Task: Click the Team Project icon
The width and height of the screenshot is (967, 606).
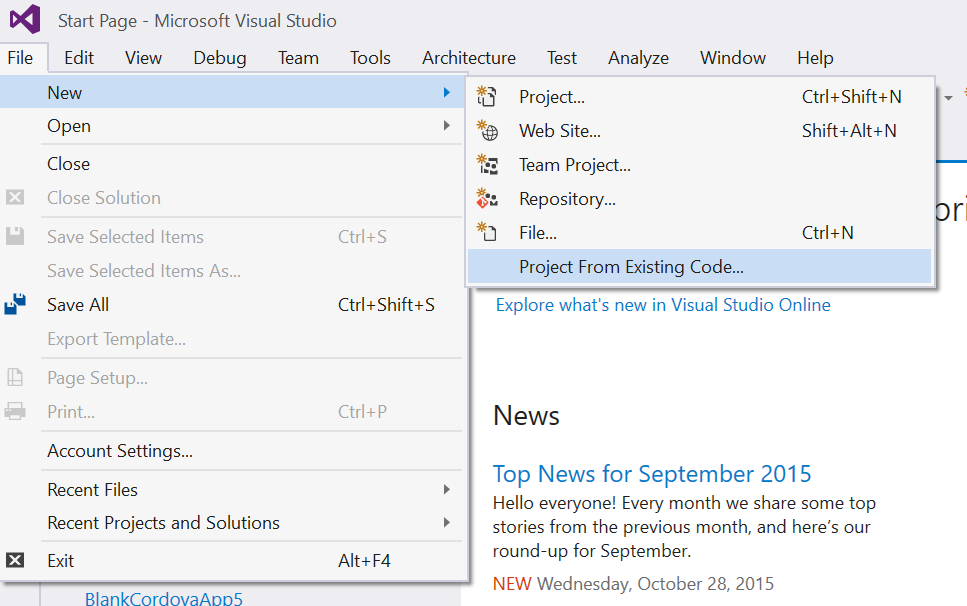Action: [x=487, y=165]
